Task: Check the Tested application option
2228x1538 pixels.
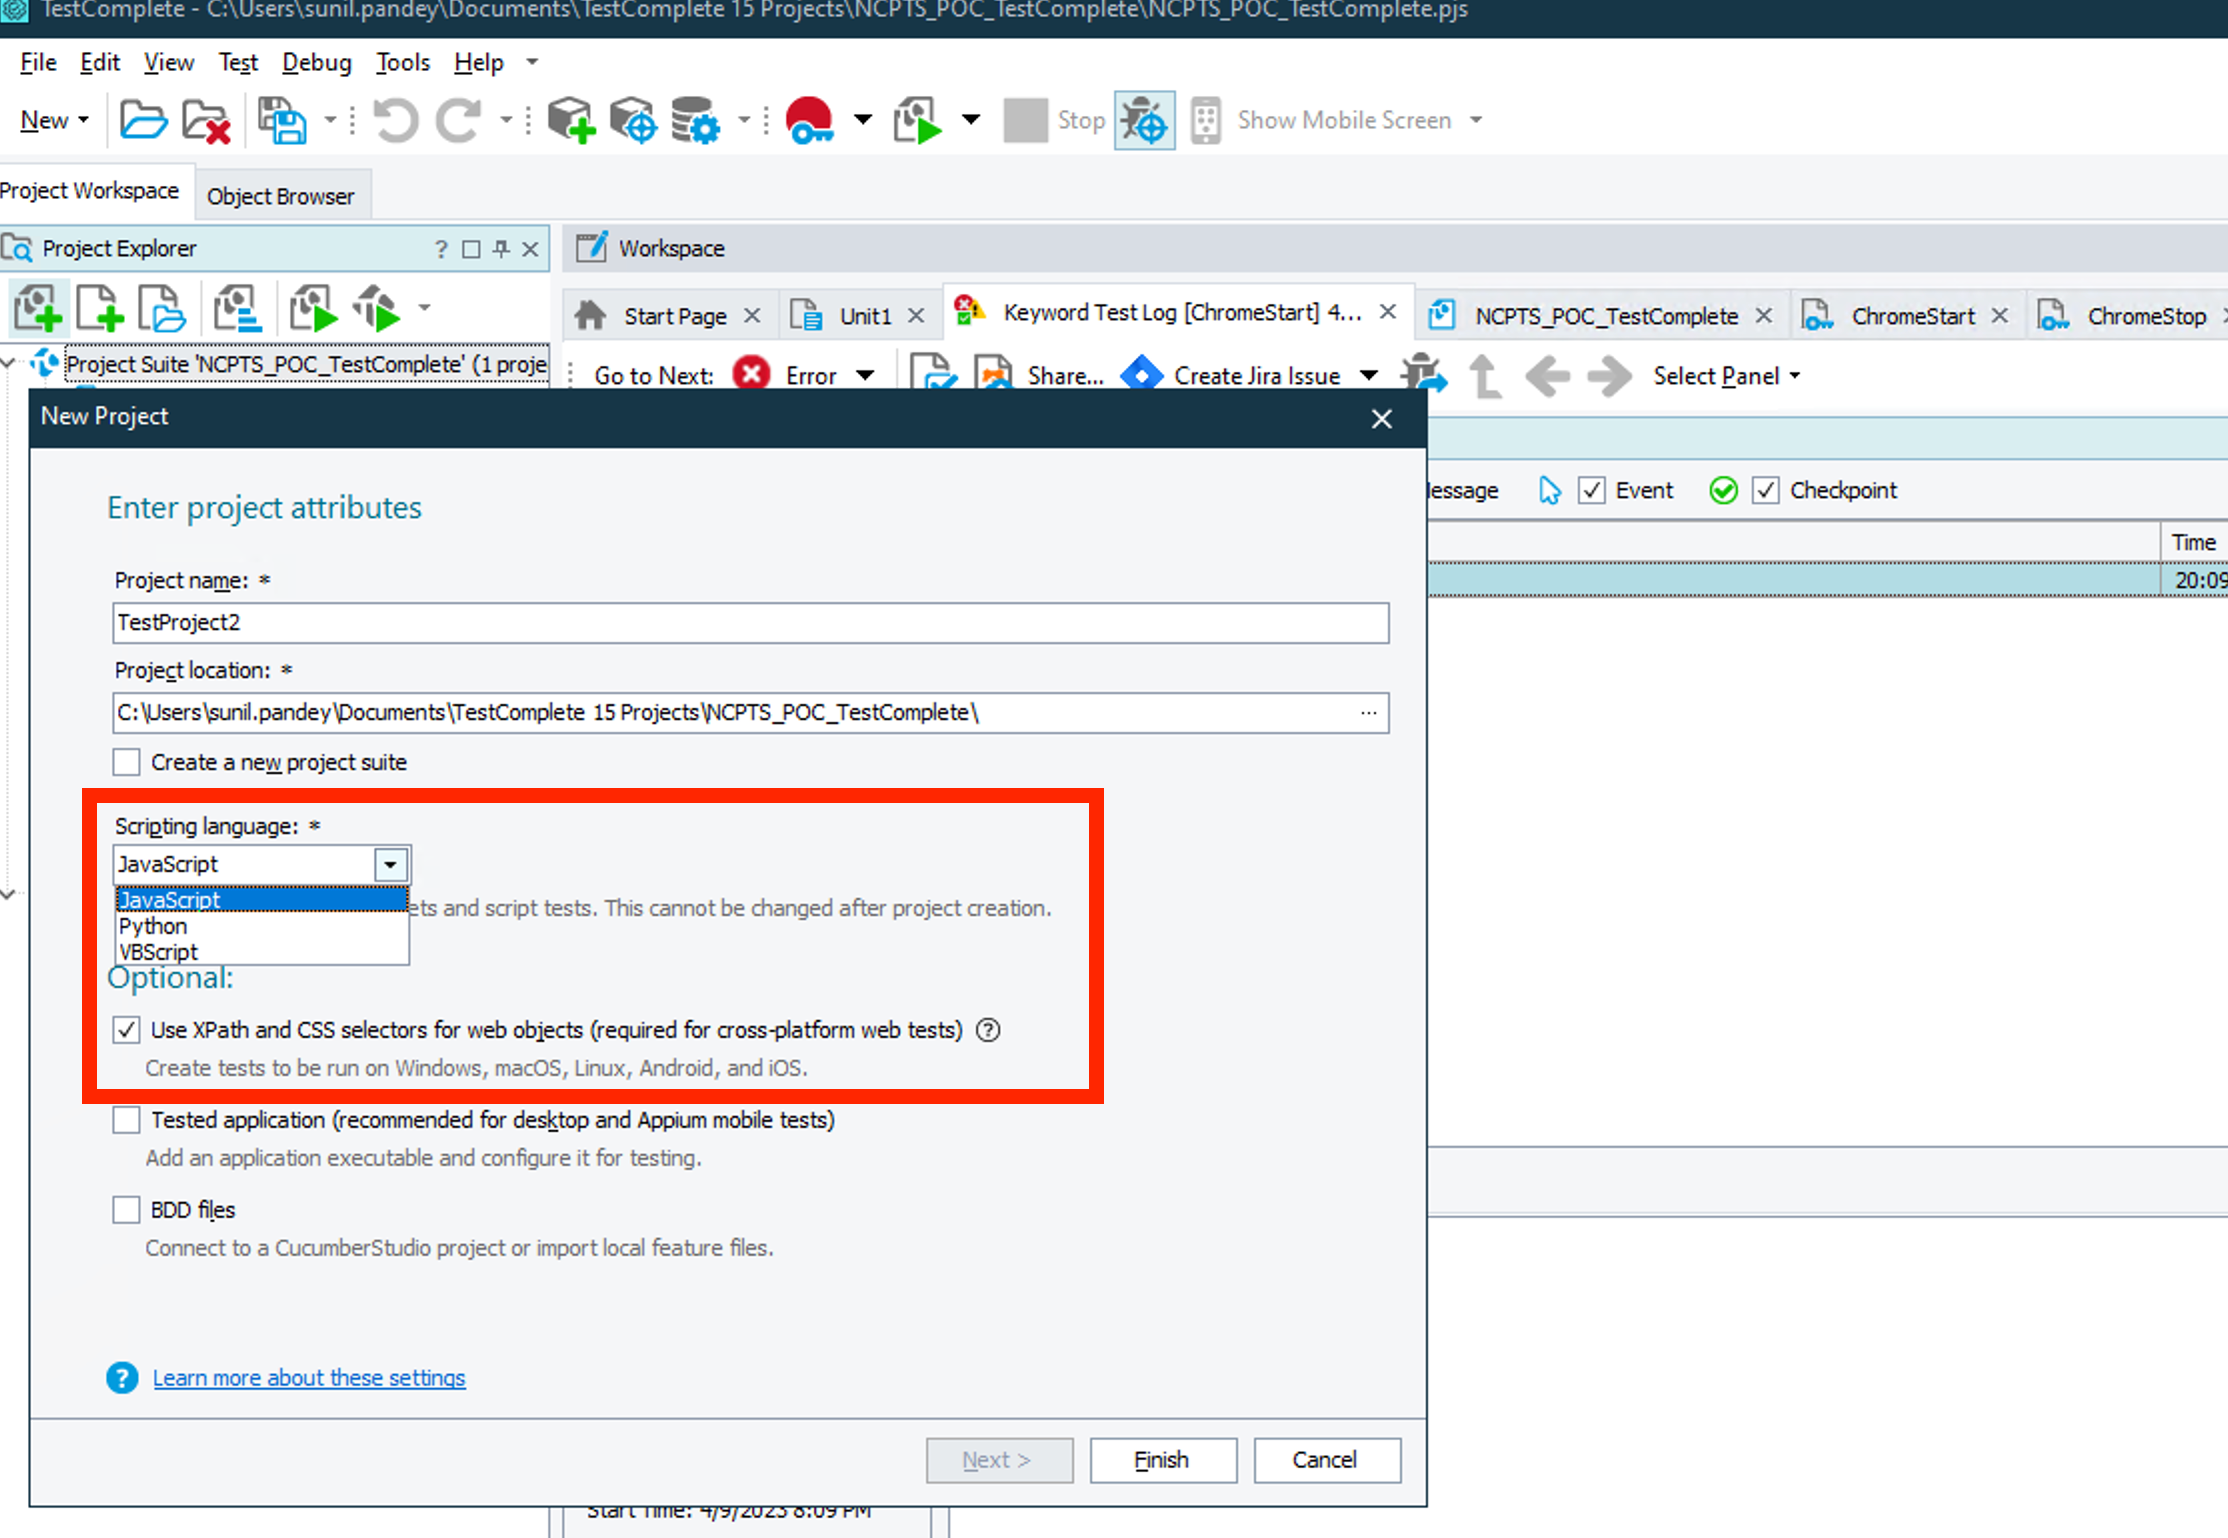Action: pos(127,1120)
